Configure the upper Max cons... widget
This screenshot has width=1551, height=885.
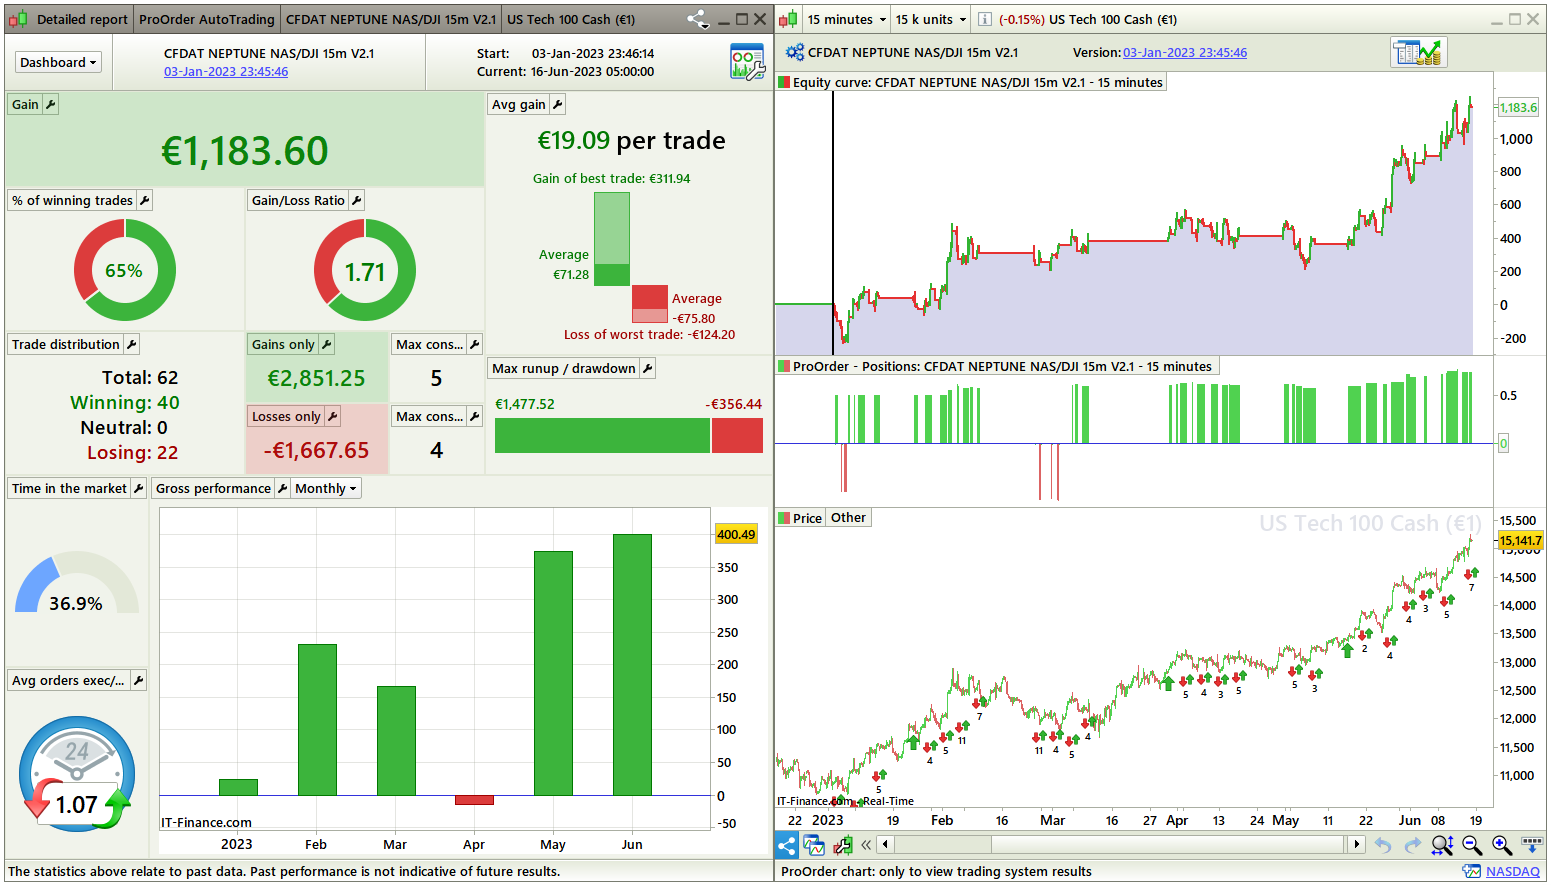click(475, 344)
